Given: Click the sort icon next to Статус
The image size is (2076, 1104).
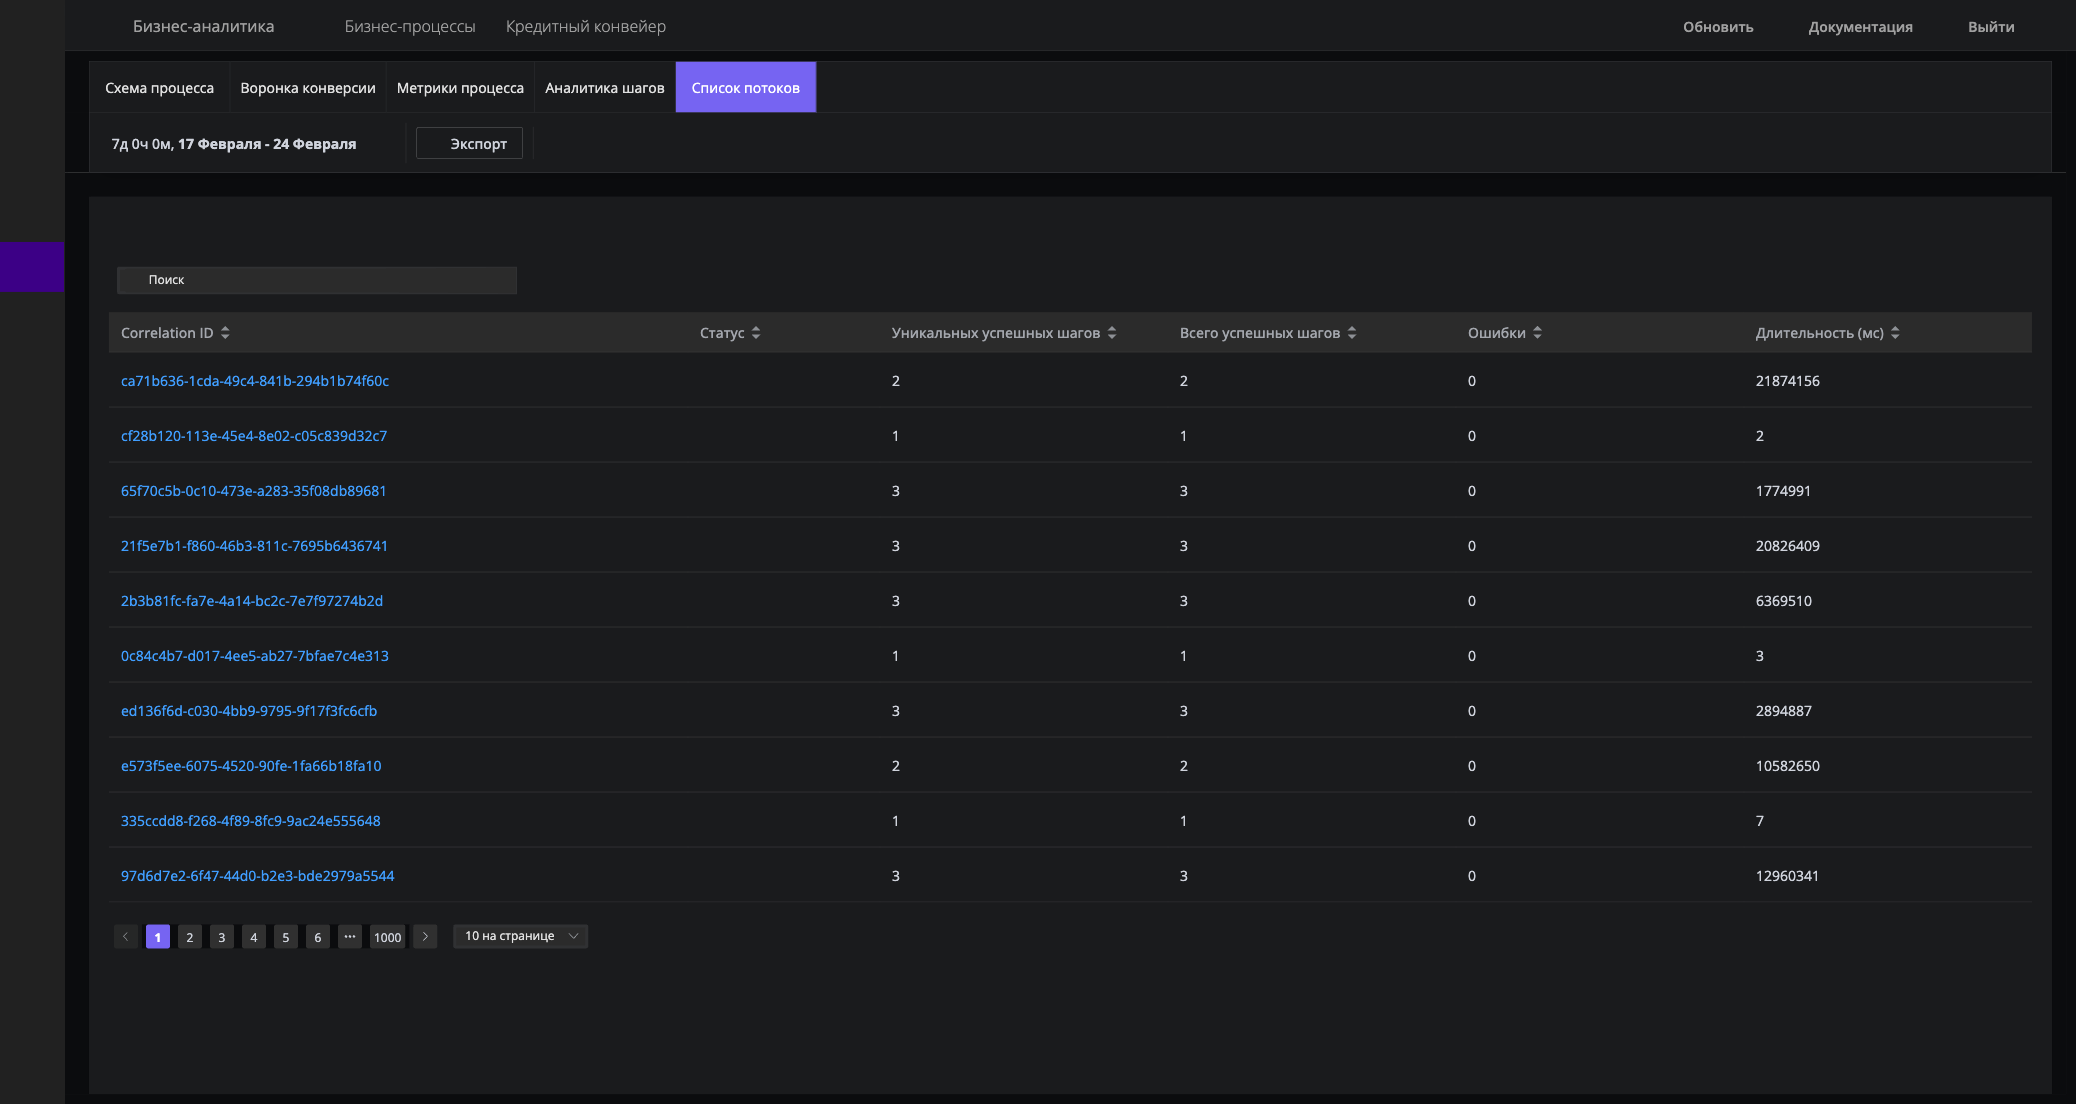Looking at the screenshot, I should 756,333.
